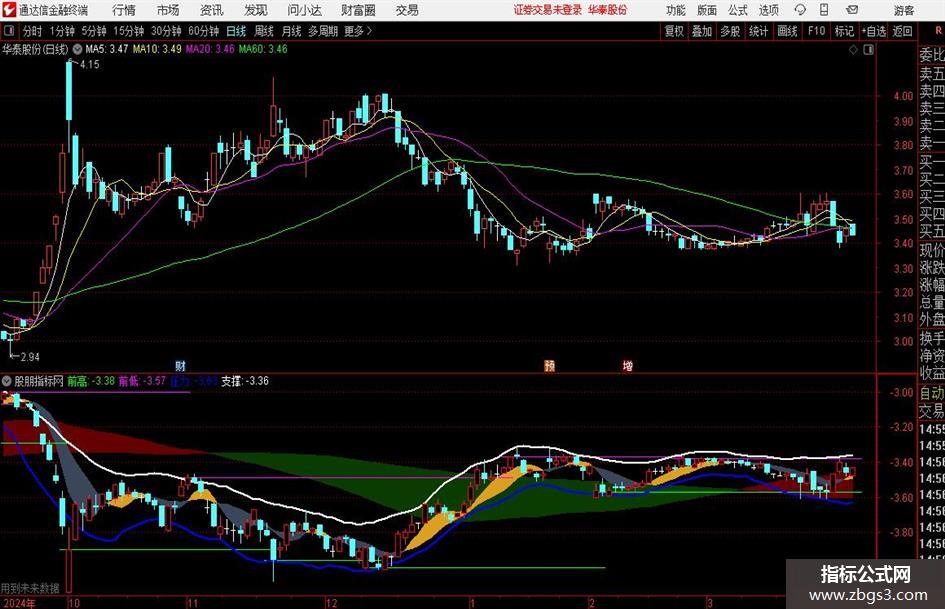This screenshot has width=945, height=609.
Task: Open the 市场 menu
Action: coord(168,10)
